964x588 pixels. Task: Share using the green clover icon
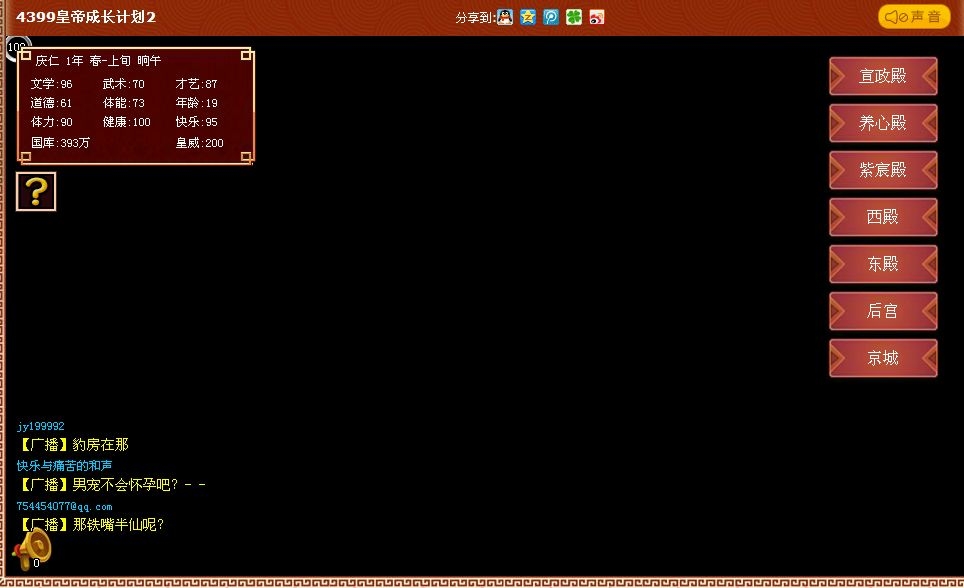574,17
